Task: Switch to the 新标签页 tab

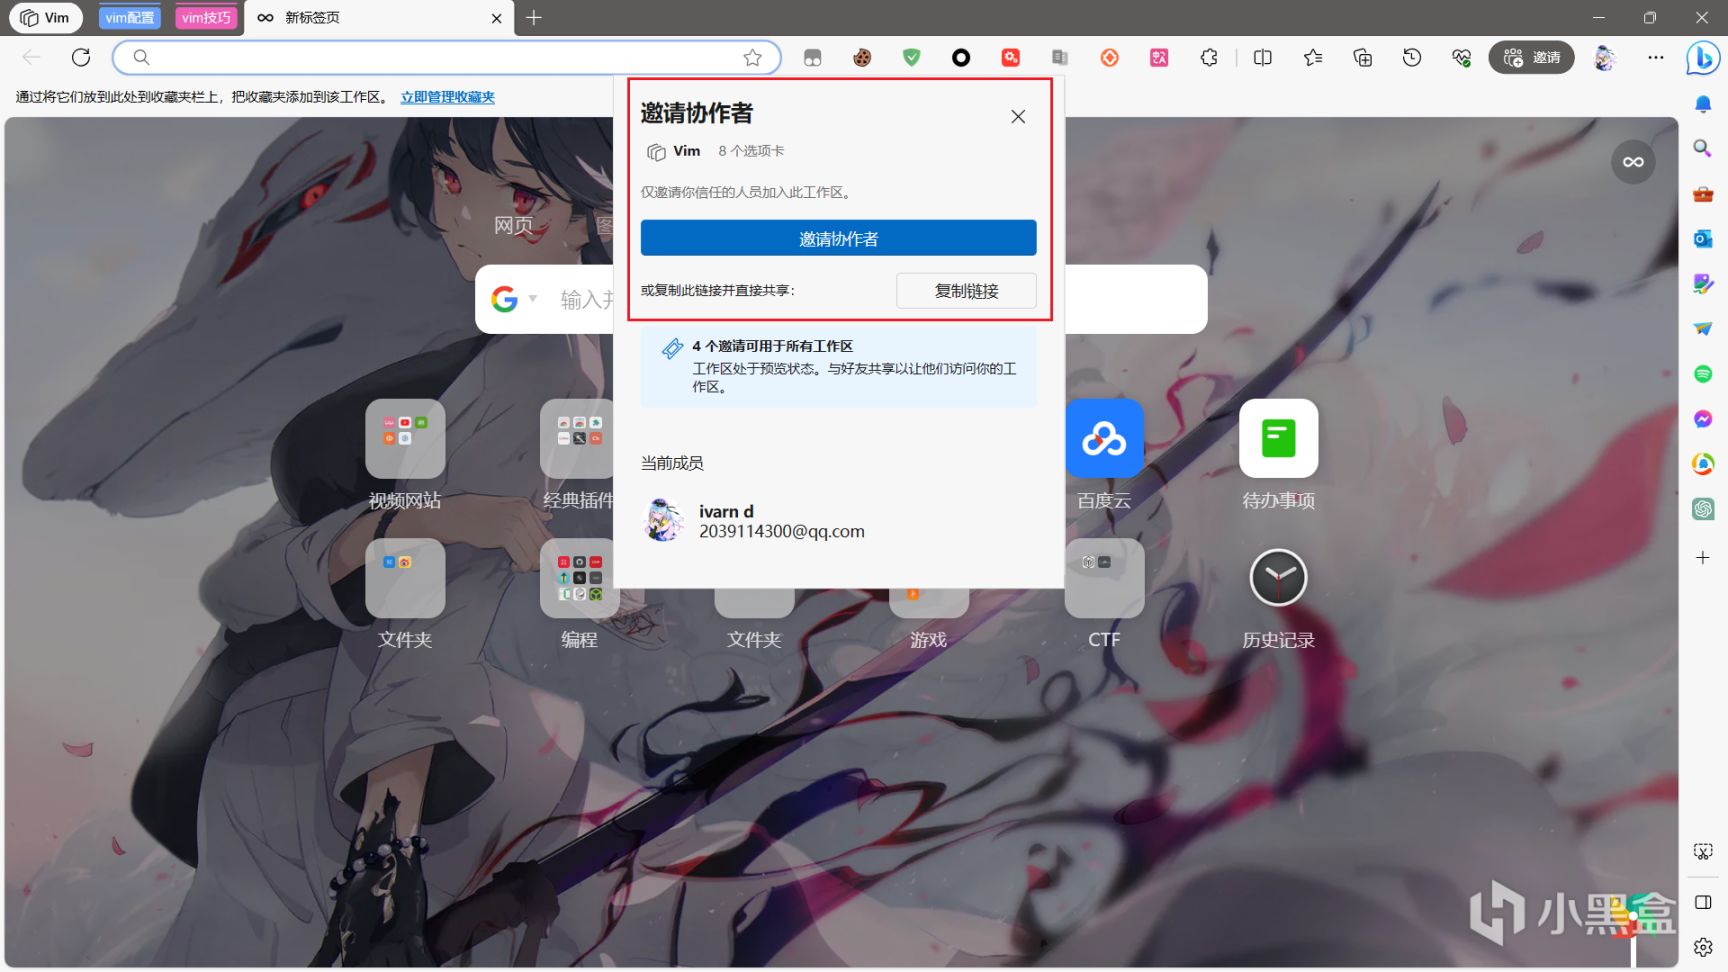Action: click(380, 18)
